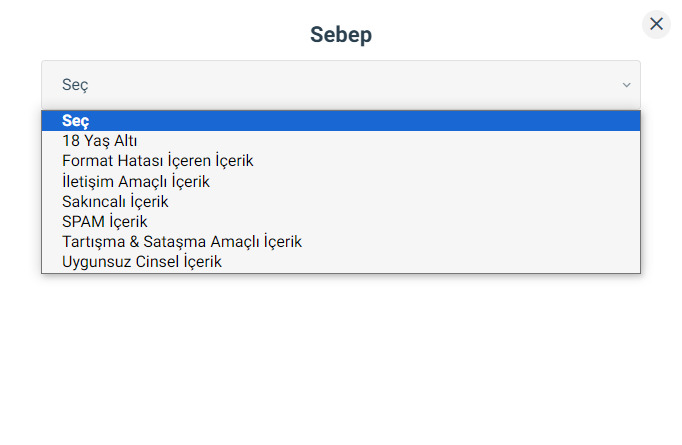Open the Sebep reason combo box
682x445 pixels.
point(341,85)
